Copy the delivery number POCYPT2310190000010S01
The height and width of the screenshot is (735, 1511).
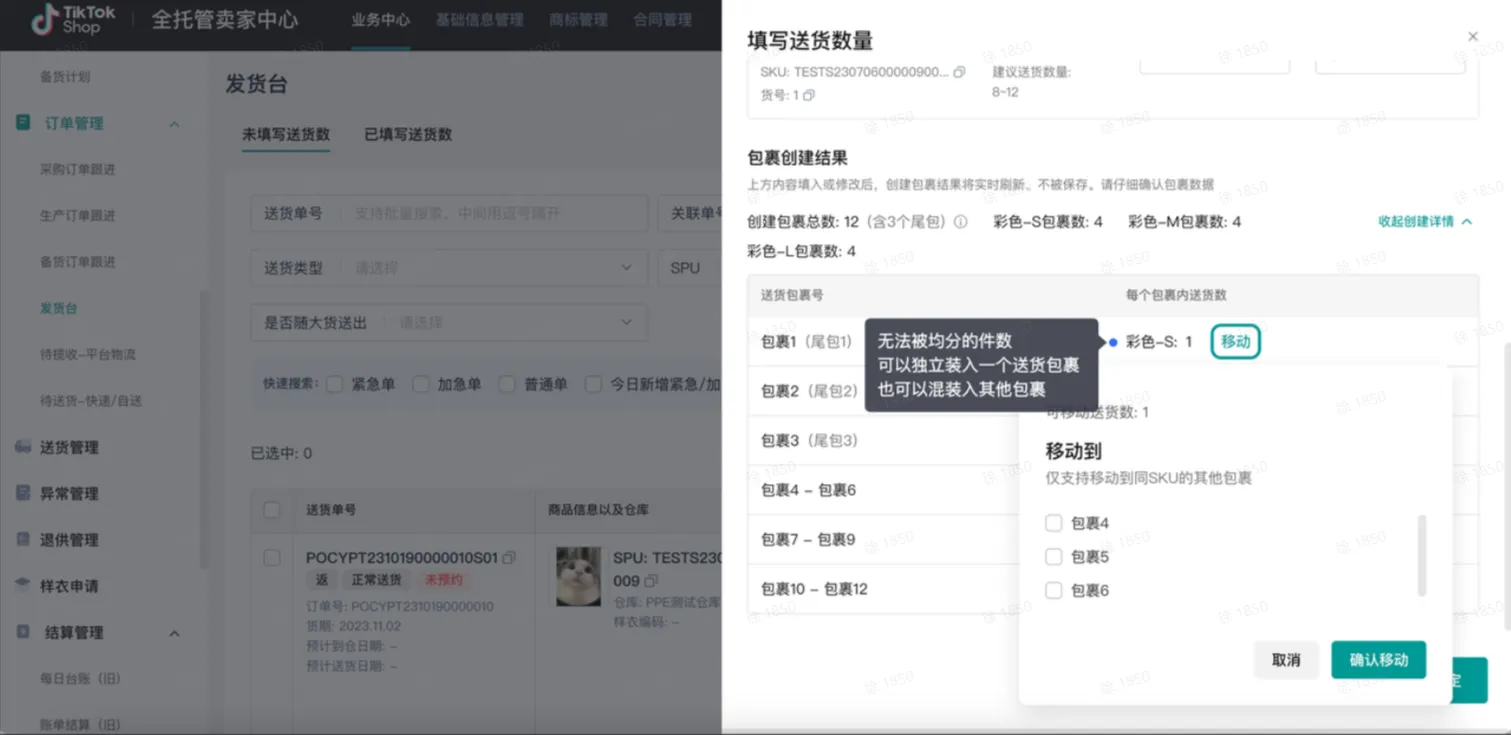click(x=509, y=557)
